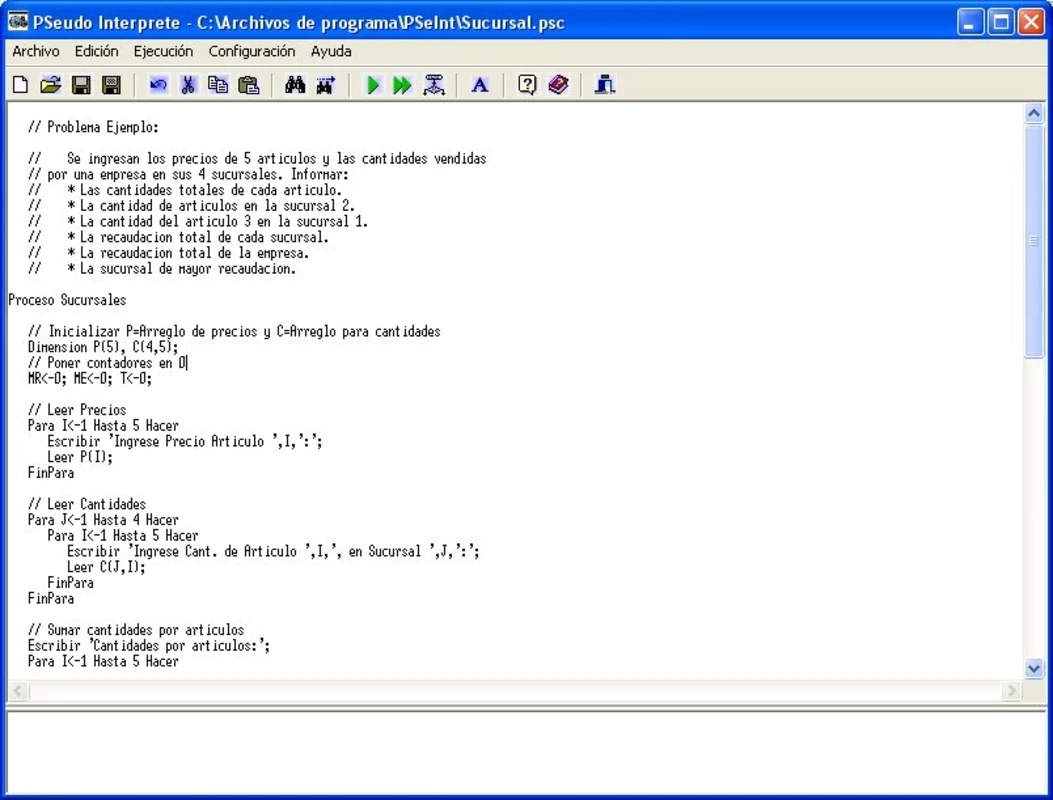Screen dimensions: 1053x800
Task: Paste from the clipboard icon
Action: pyautogui.click(x=249, y=86)
